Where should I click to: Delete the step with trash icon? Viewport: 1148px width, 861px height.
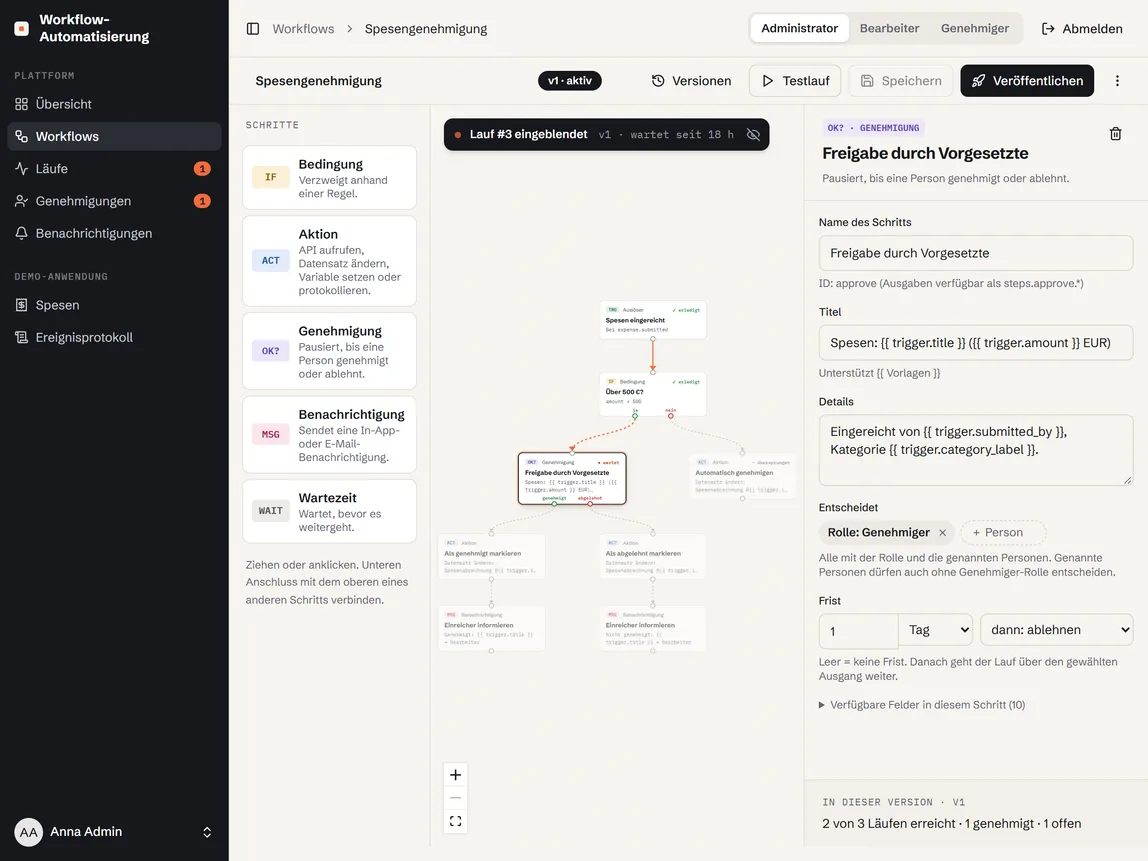coord(1115,133)
